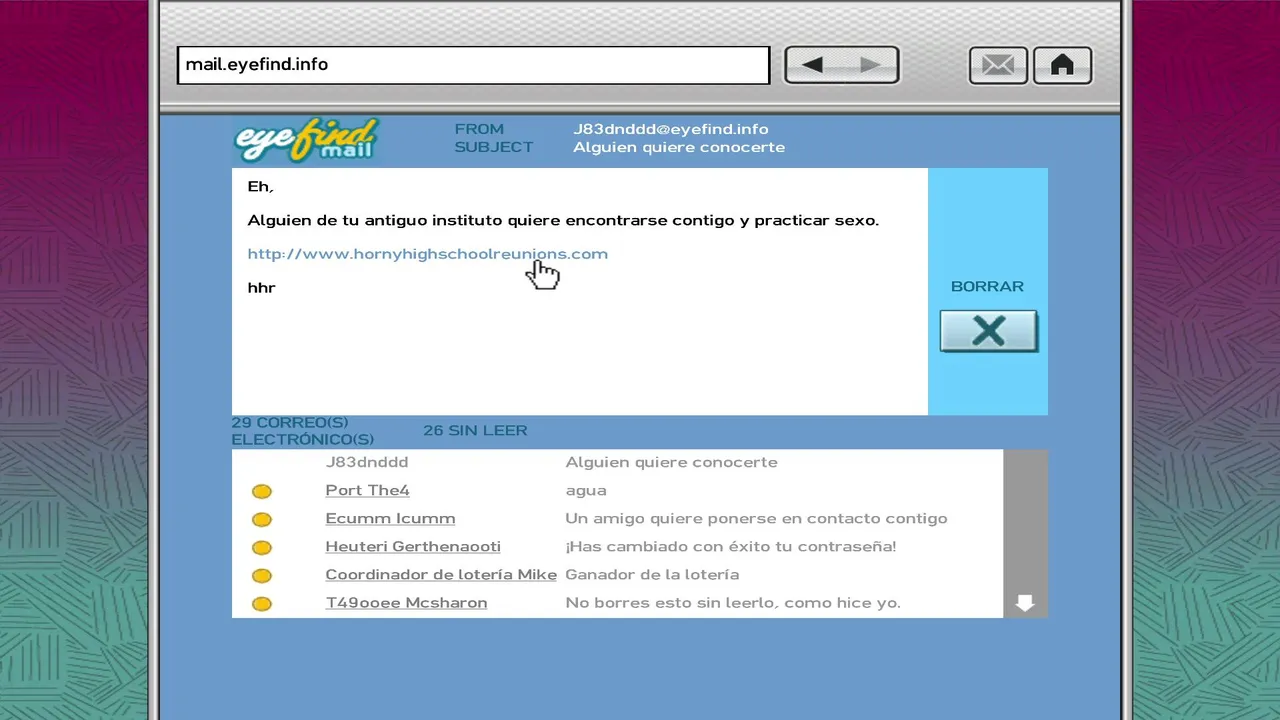Go to the browser home page
The image size is (1280, 720).
click(x=1062, y=66)
